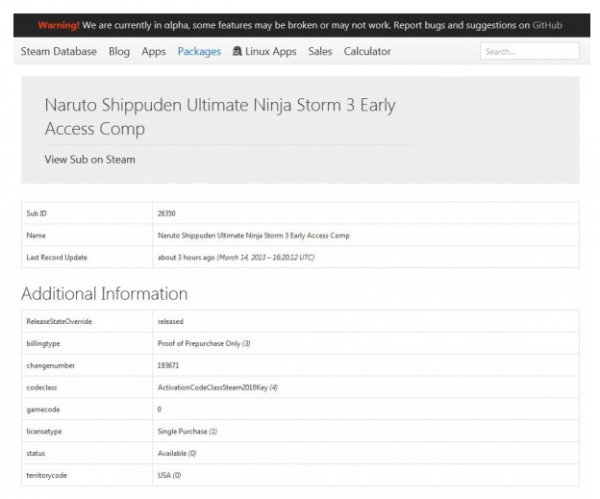Click the Last Record Update label
Screen dimensions: 600x499
pyautogui.click(x=57, y=257)
